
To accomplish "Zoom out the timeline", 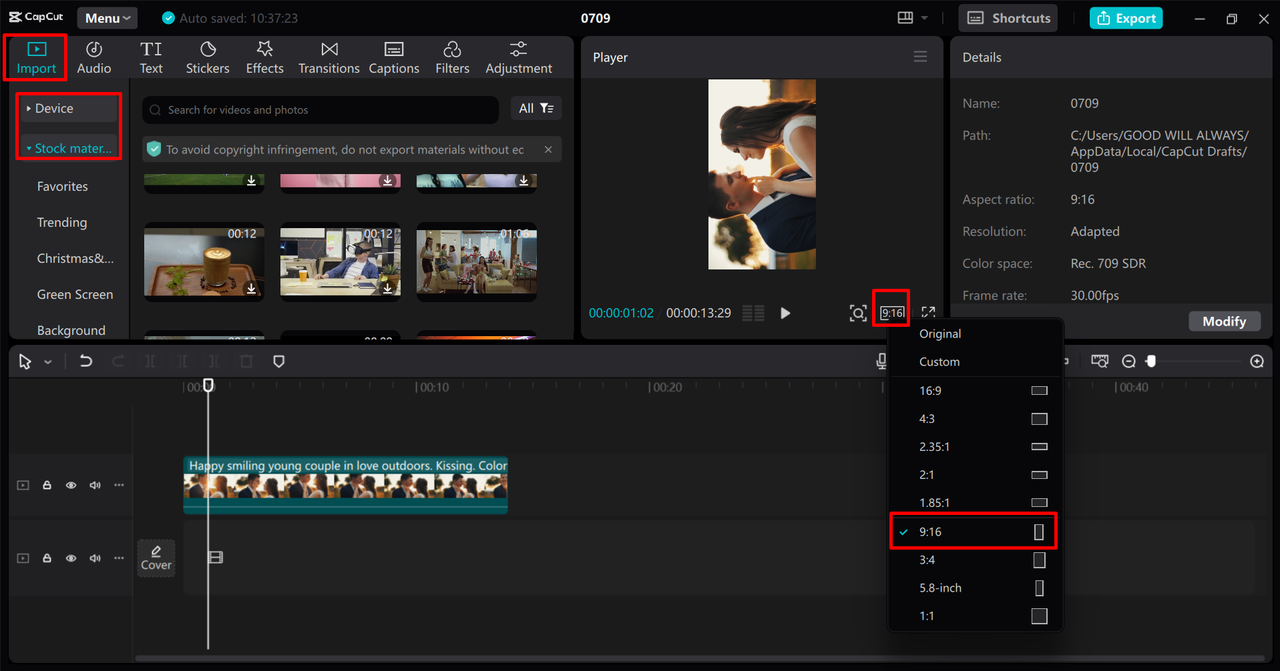I will point(1129,362).
